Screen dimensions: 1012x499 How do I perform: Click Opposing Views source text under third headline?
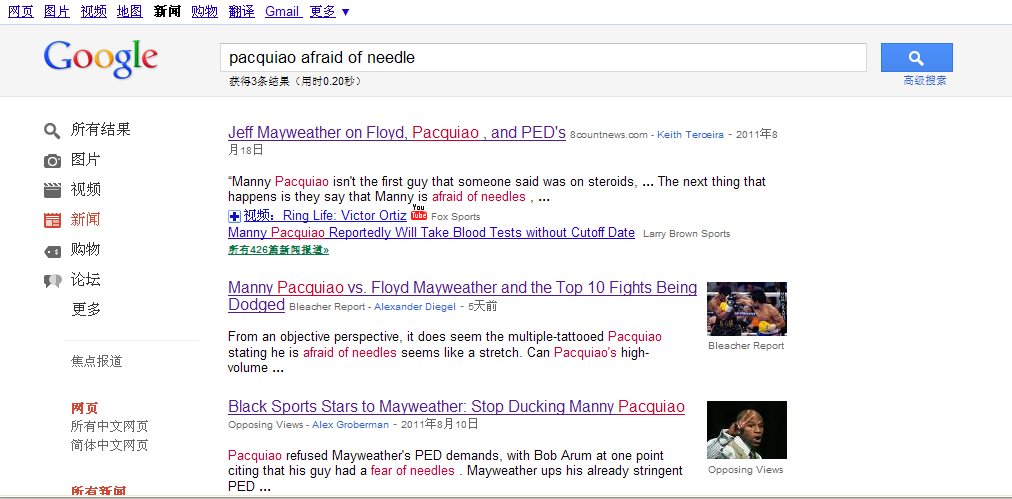(265, 425)
